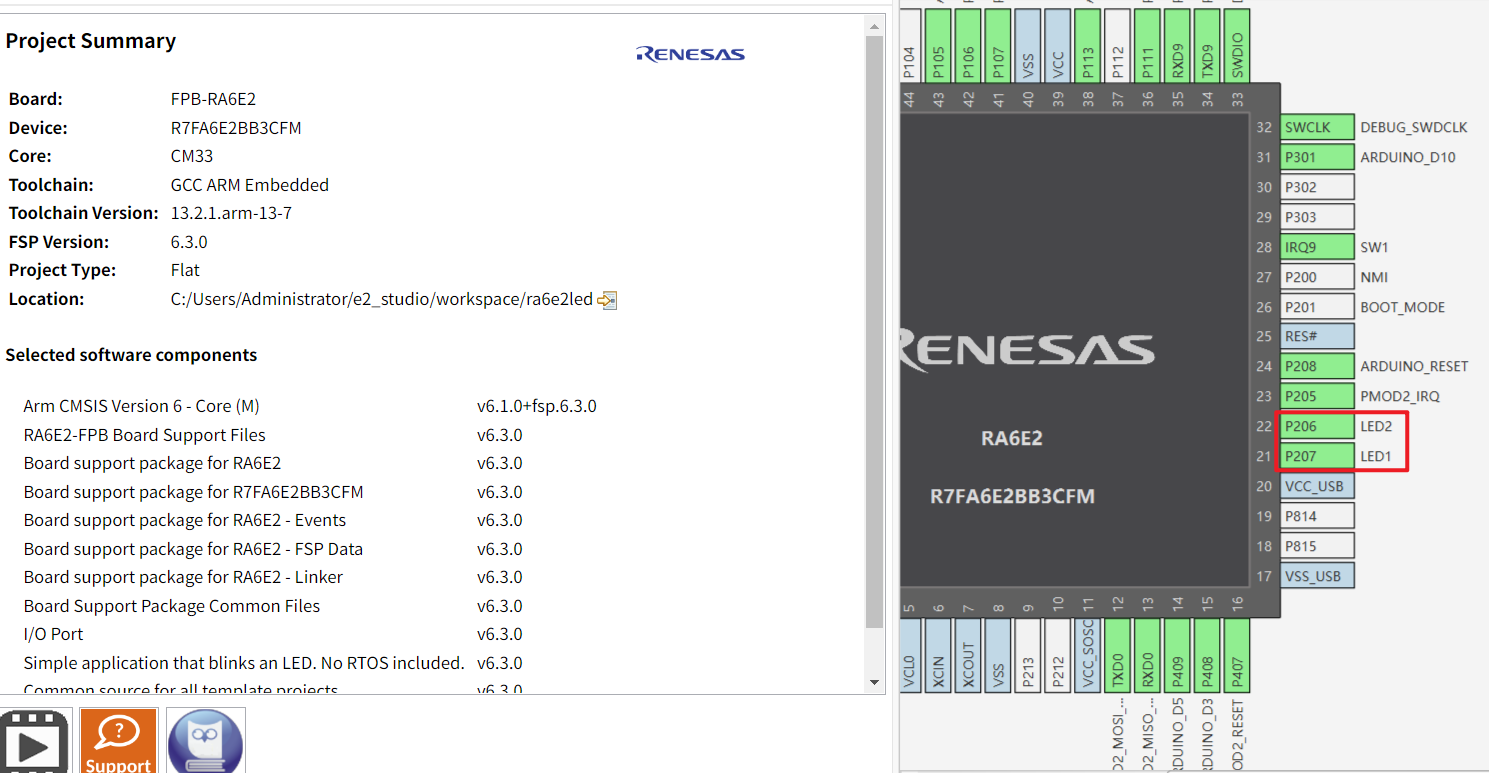
Task: Click the summary scrollbar down arrow
Action: [875, 682]
